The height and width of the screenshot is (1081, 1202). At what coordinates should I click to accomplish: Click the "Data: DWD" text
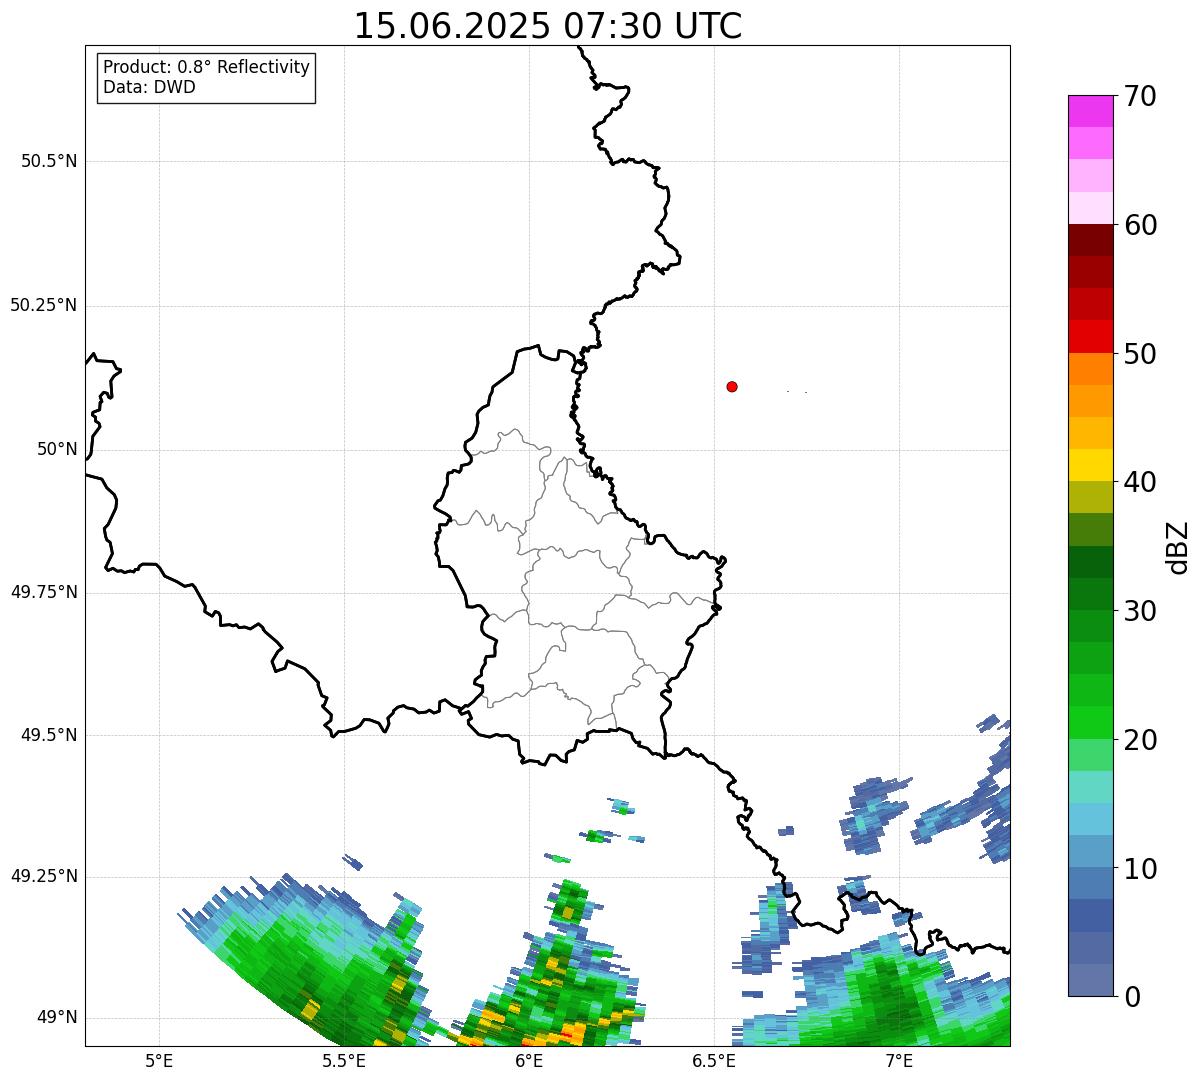(149, 87)
